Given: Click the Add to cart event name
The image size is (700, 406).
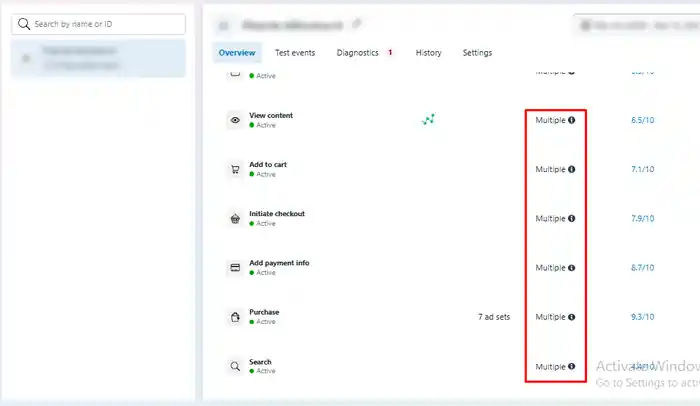Looking at the screenshot, I should (x=268, y=164).
